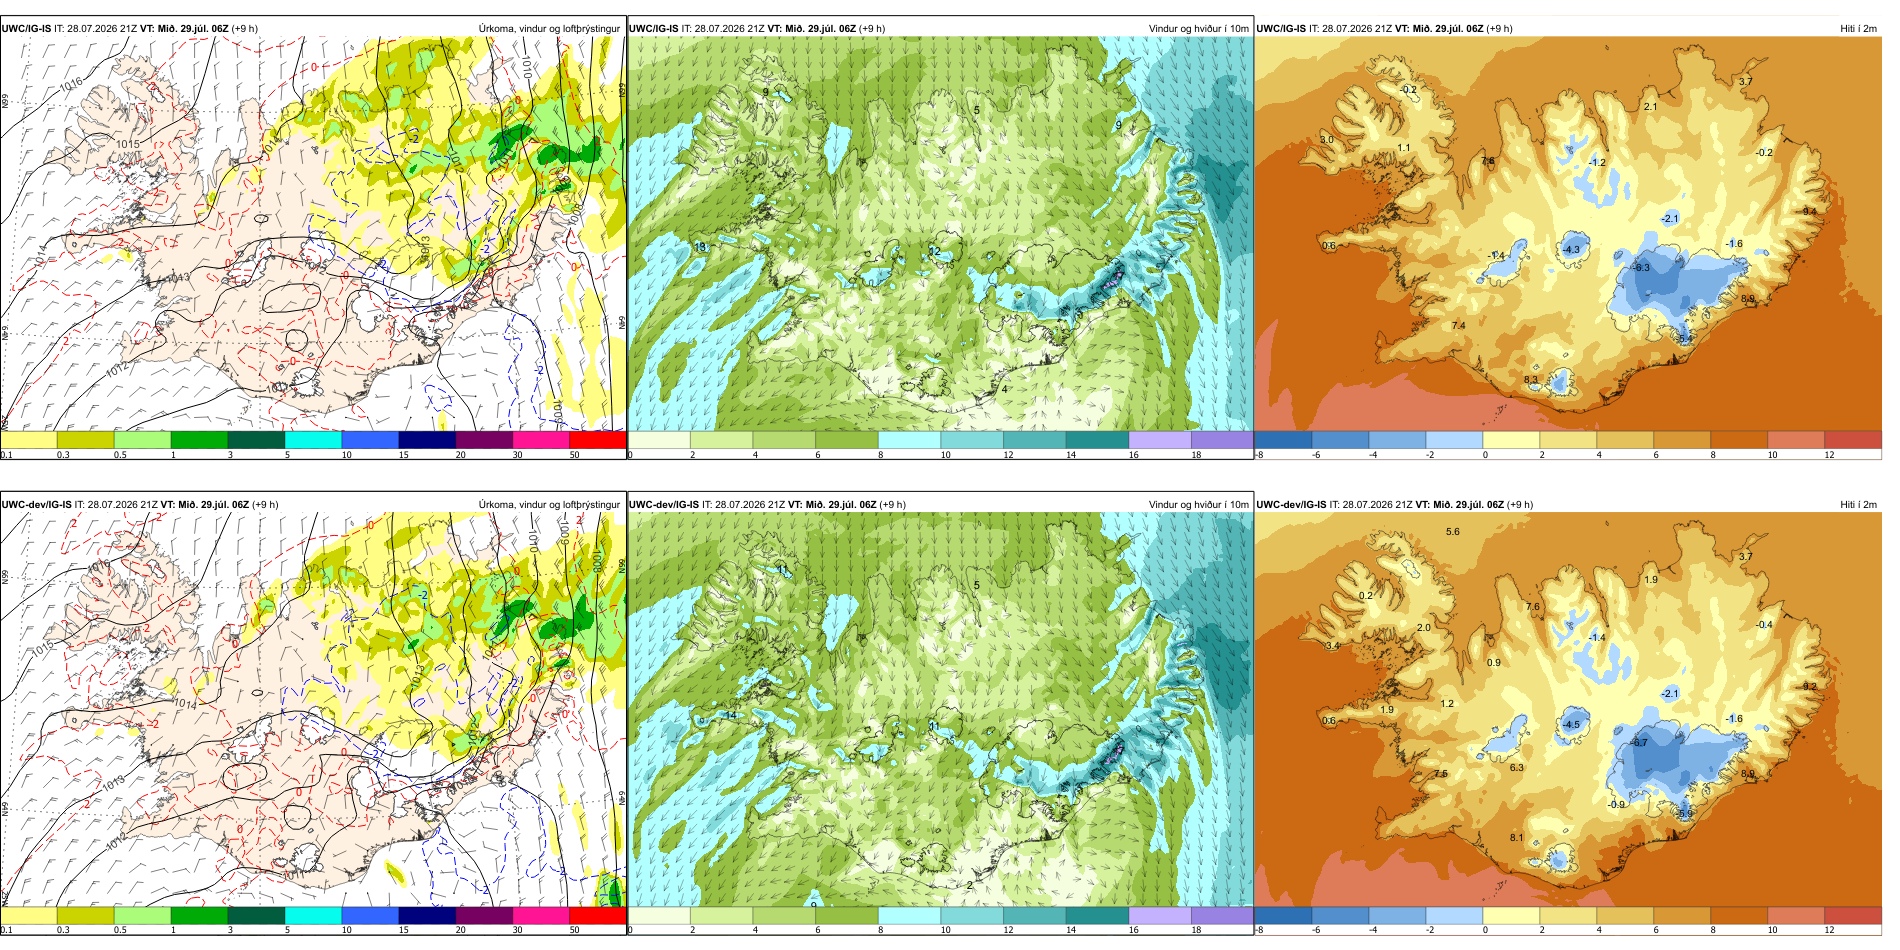The image size is (1900, 950).
Task: Click bottom-row title 'Vindur og hviður í 10m'
Action: 1198,505
